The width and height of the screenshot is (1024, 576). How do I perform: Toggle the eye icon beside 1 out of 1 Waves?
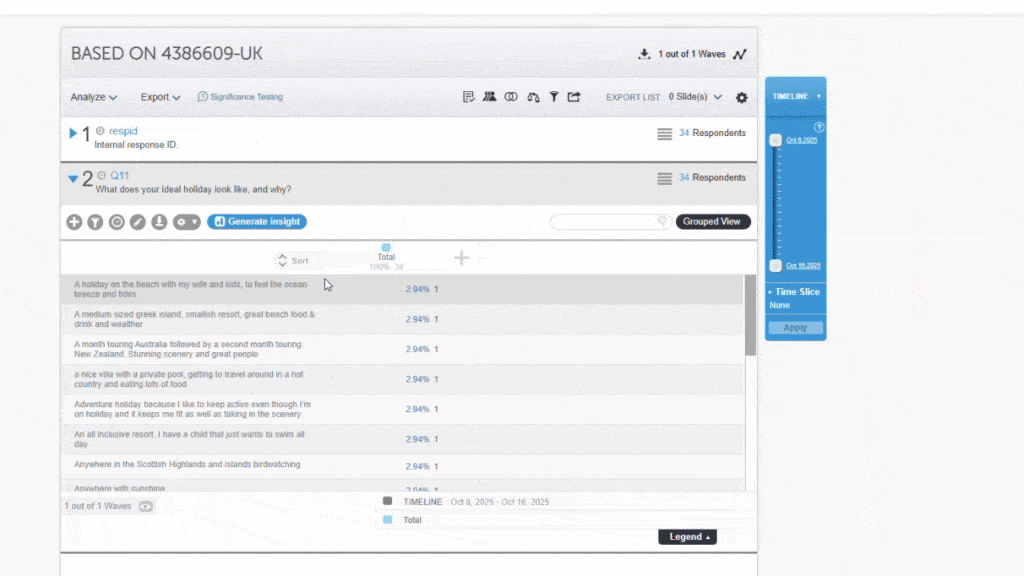point(146,506)
